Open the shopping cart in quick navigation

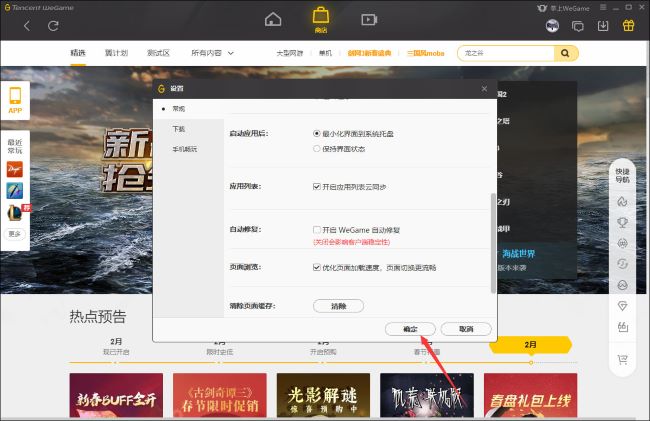coord(622,359)
